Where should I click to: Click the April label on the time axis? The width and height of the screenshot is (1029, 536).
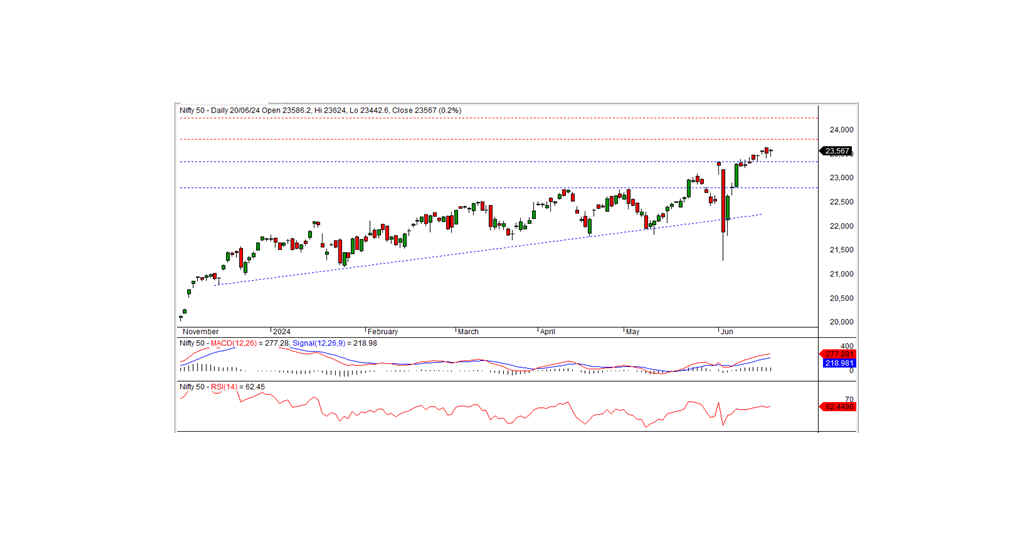point(547,332)
